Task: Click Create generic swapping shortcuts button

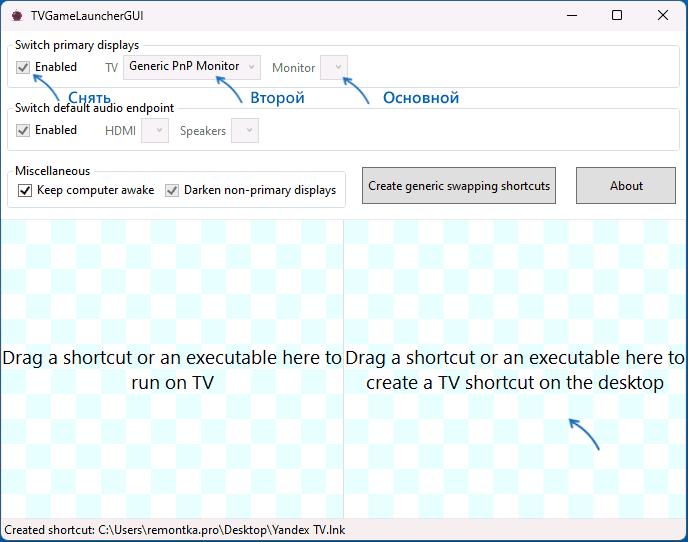Action: tap(459, 186)
